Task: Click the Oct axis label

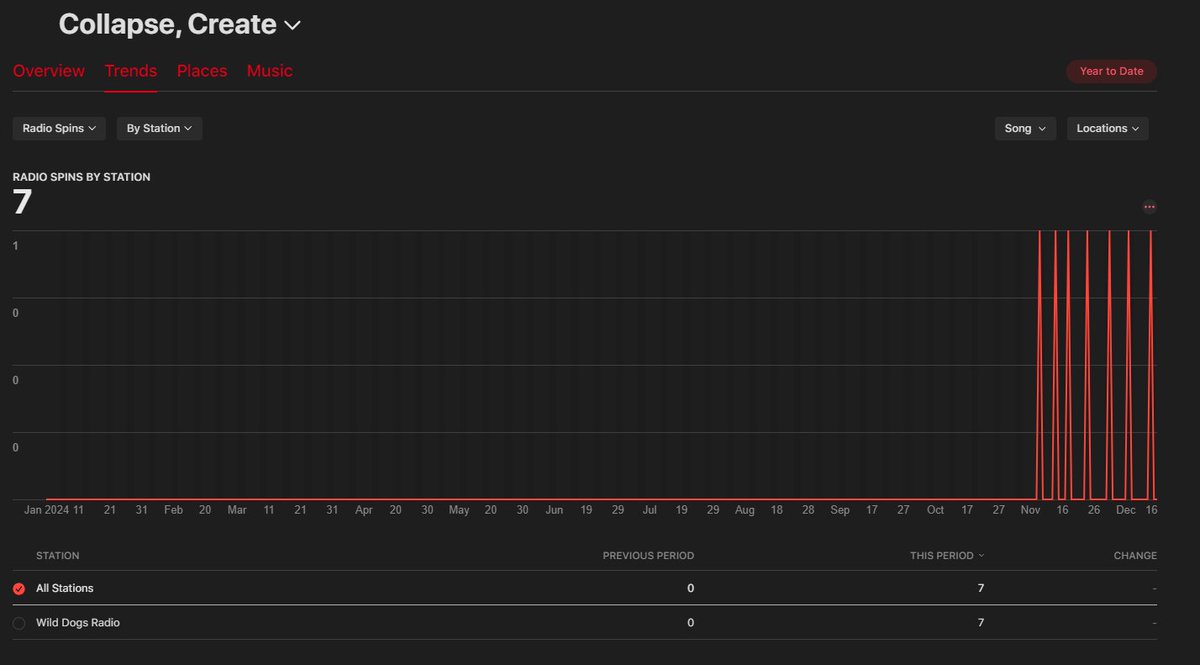Action: [935, 510]
